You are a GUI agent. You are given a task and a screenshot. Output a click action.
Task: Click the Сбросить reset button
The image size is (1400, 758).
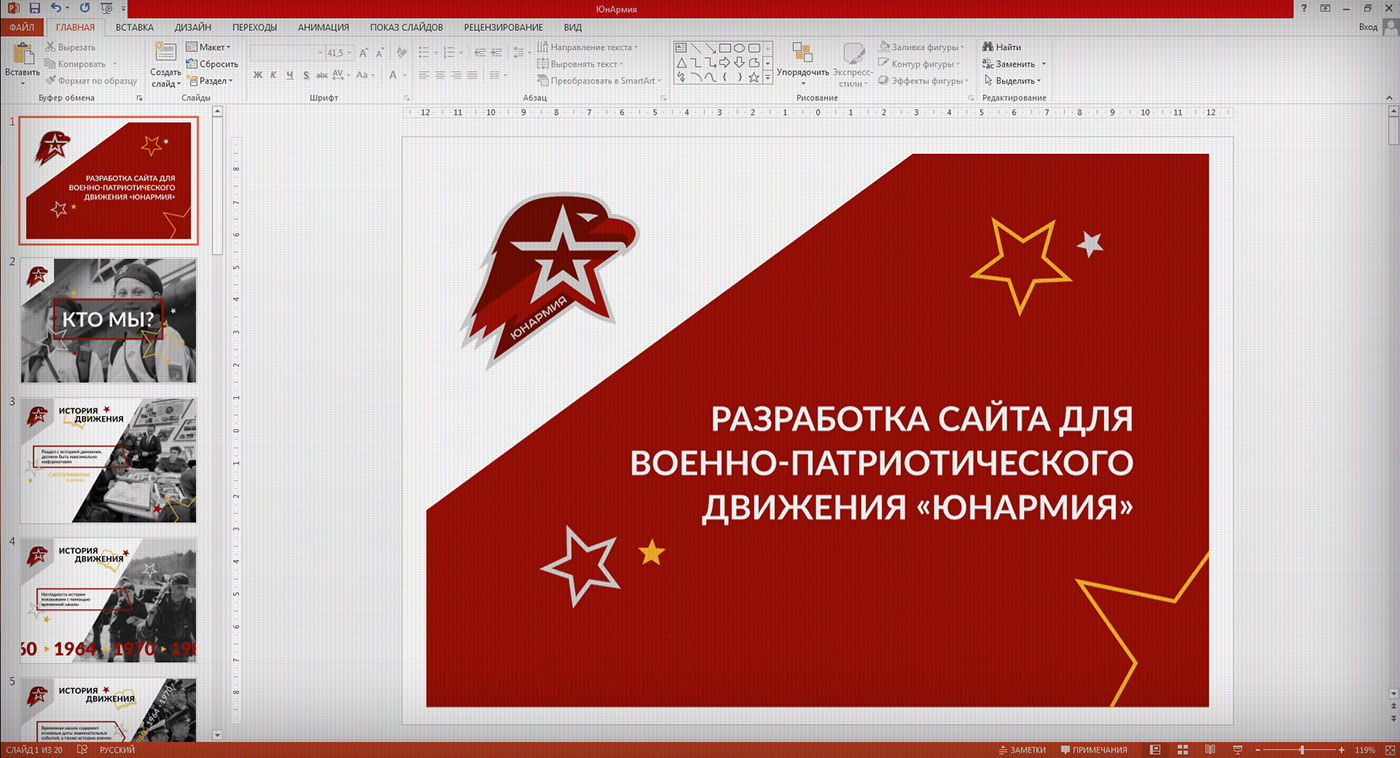(x=212, y=64)
